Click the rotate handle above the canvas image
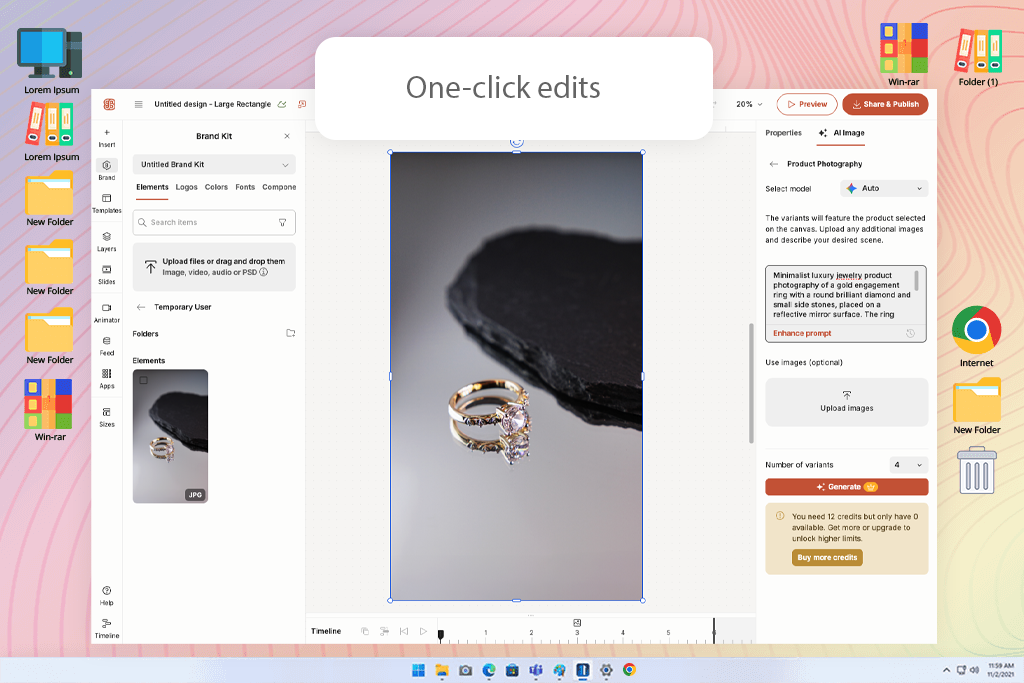The height and width of the screenshot is (683, 1024). point(517,142)
